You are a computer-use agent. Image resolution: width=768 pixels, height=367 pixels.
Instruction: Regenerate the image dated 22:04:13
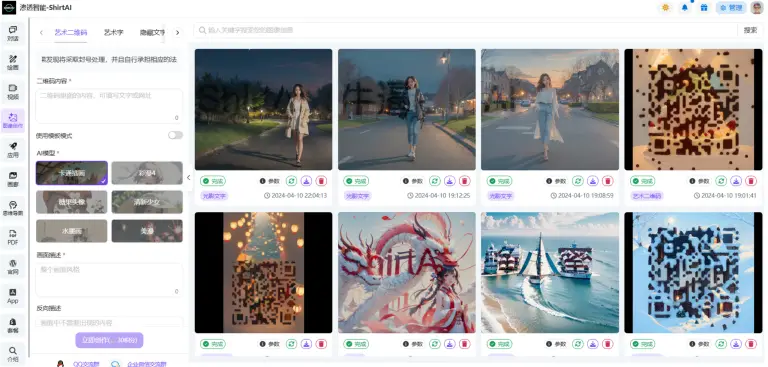click(291, 181)
